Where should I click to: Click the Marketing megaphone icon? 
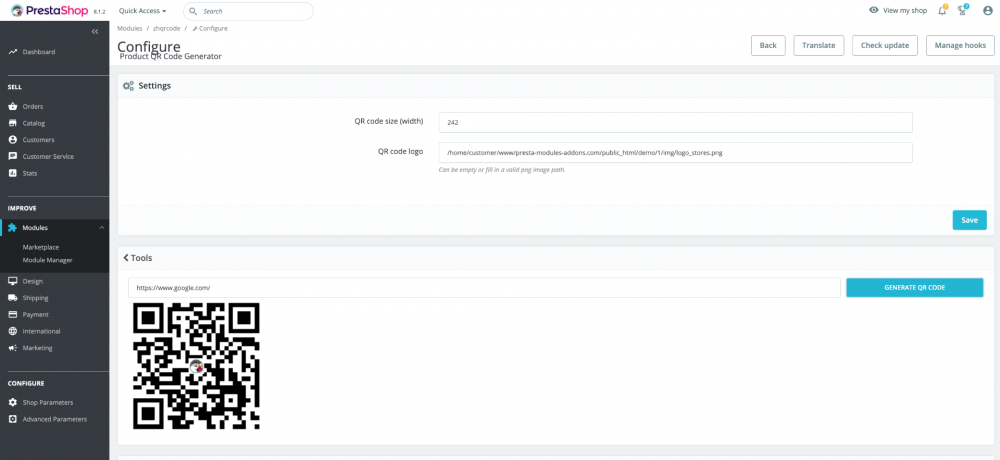coord(12,348)
